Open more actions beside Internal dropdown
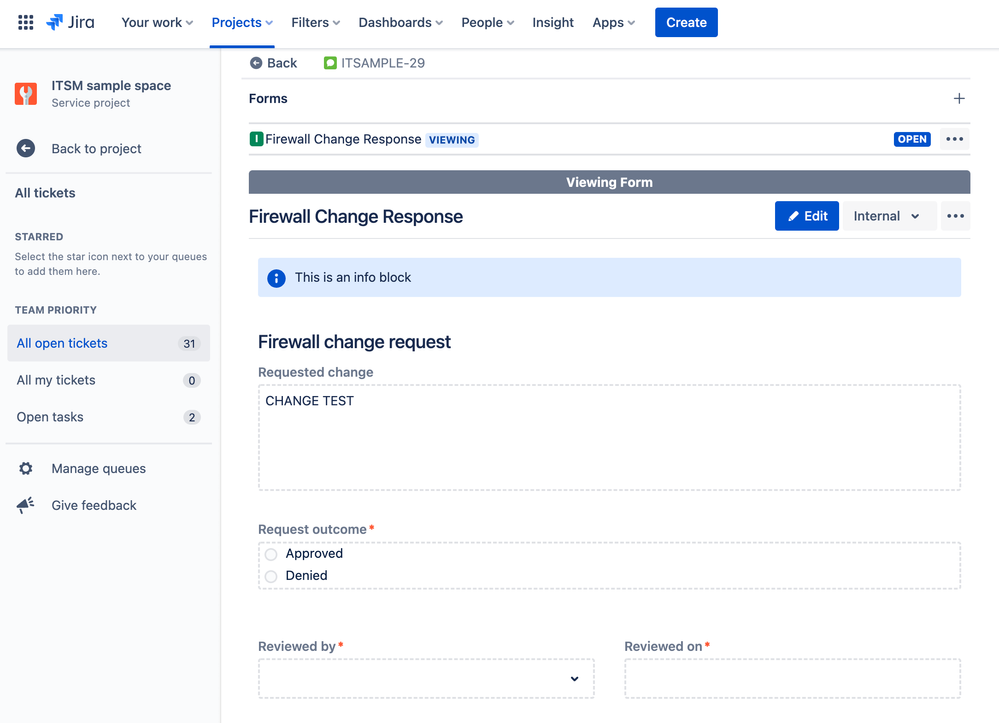Screen dimensions: 999x723 [x=955, y=216]
